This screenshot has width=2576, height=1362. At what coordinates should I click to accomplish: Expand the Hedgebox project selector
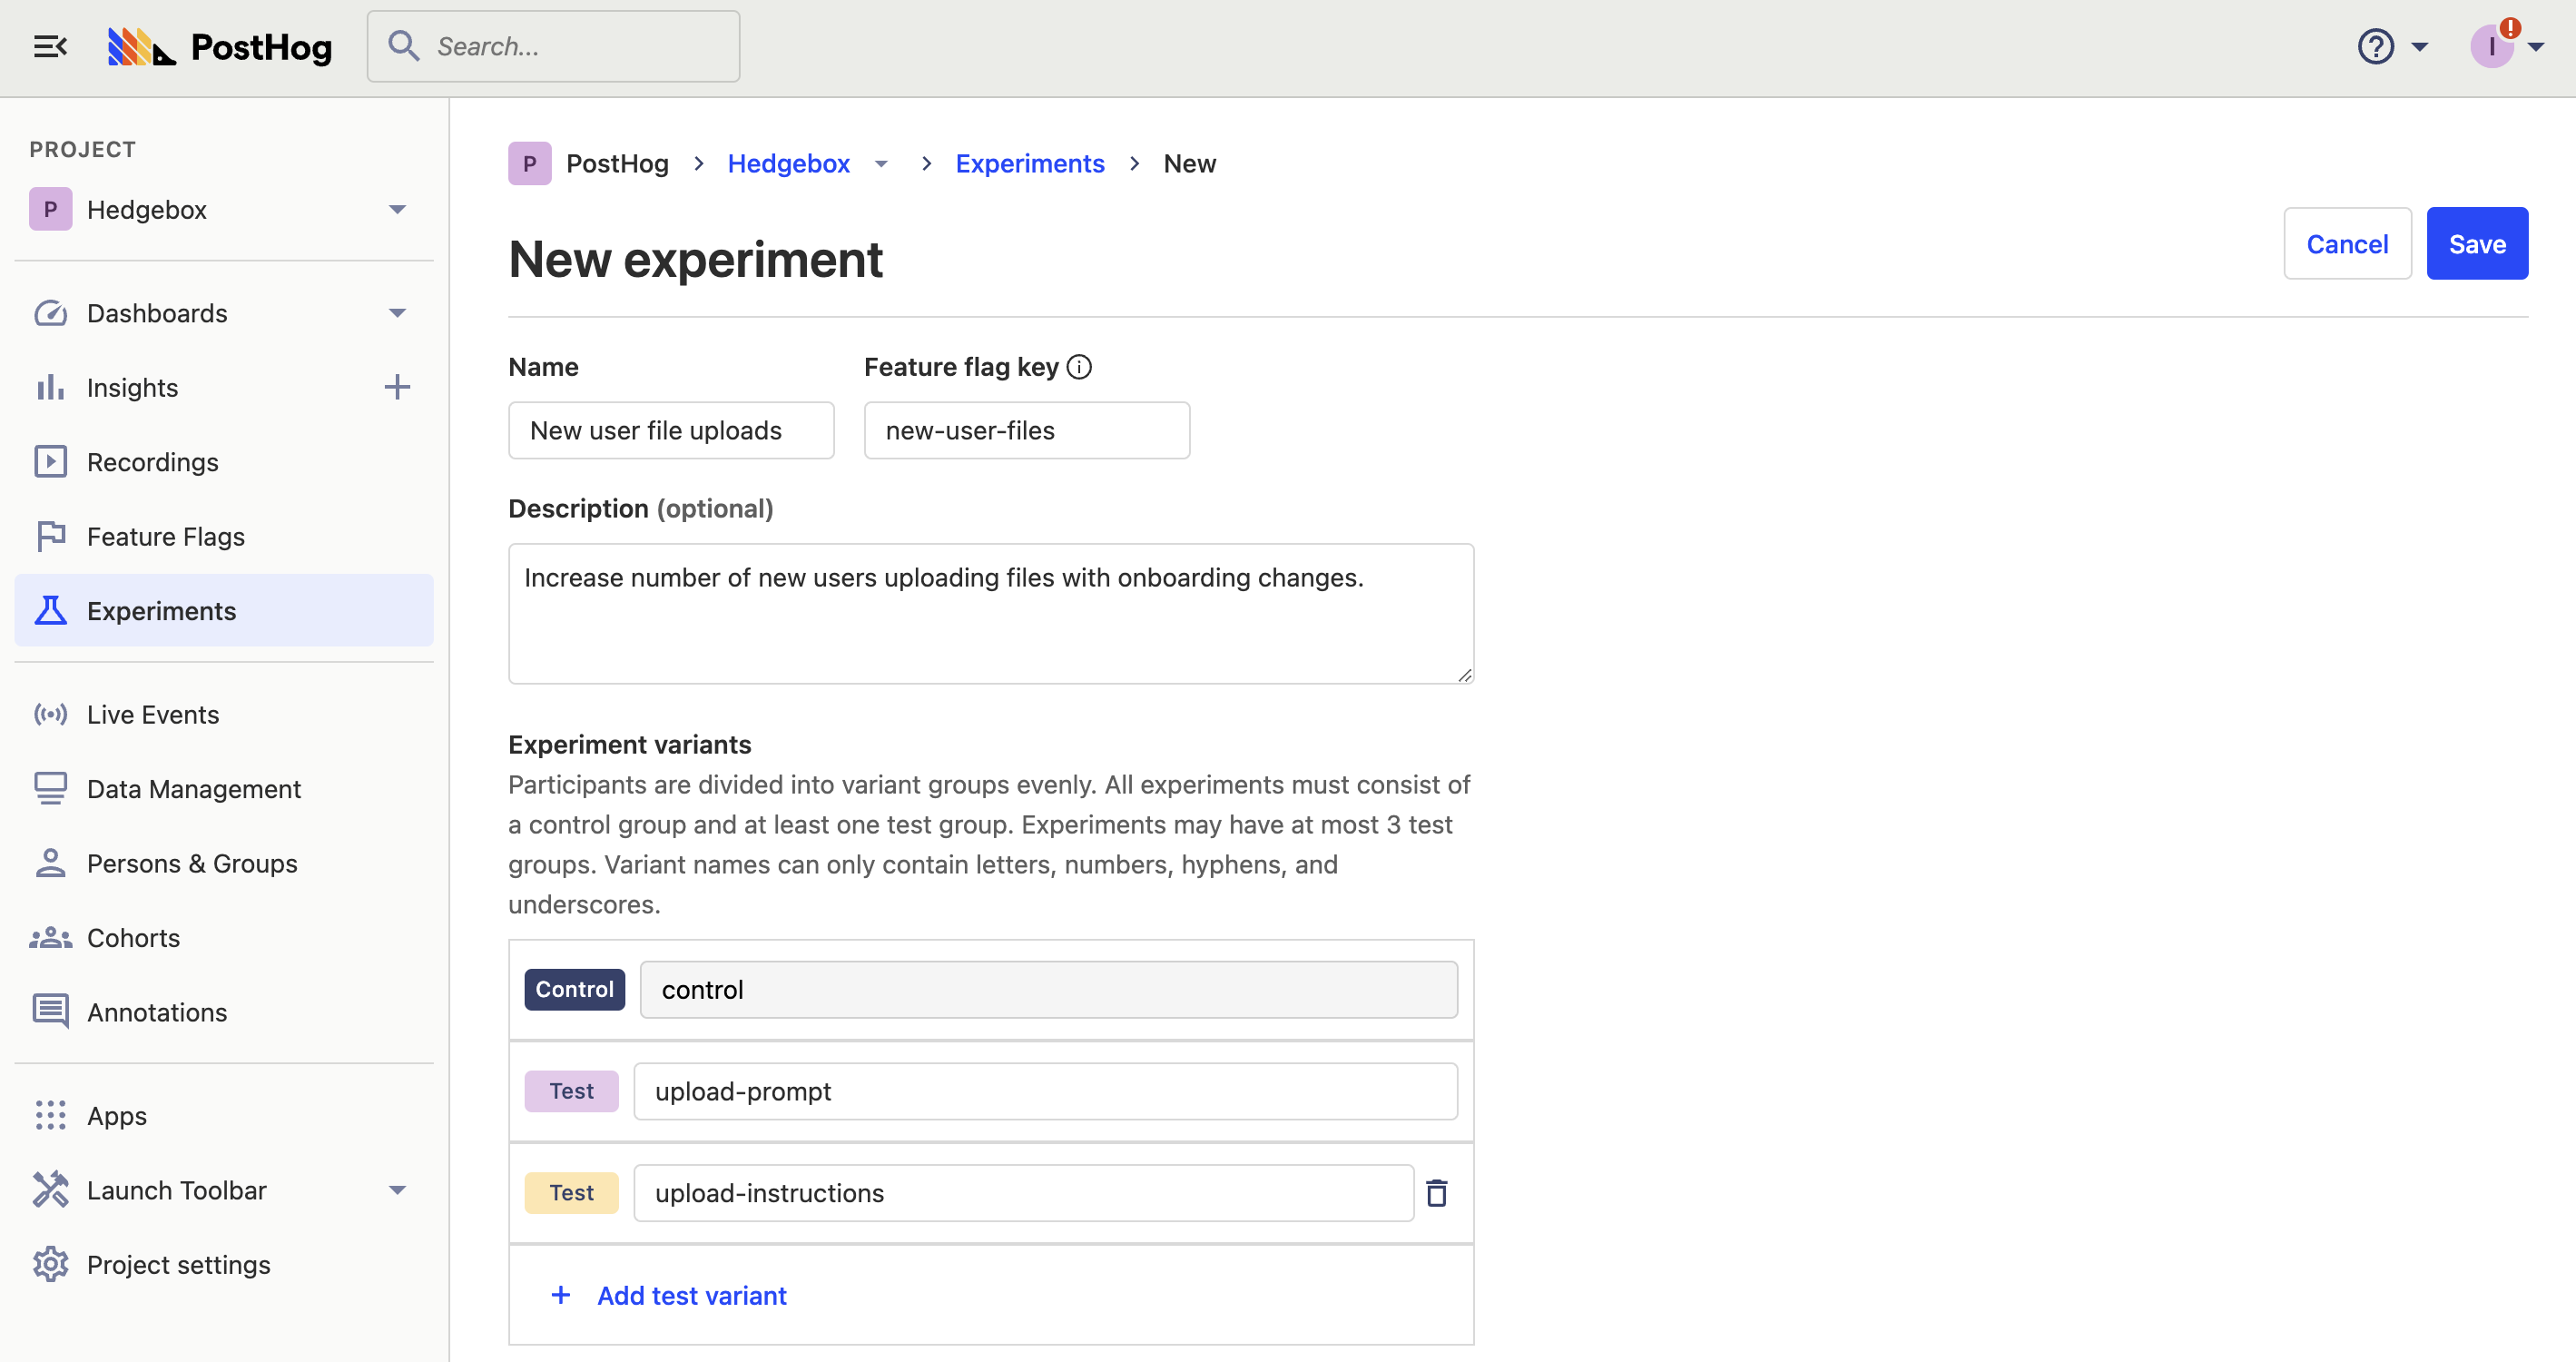(x=397, y=209)
